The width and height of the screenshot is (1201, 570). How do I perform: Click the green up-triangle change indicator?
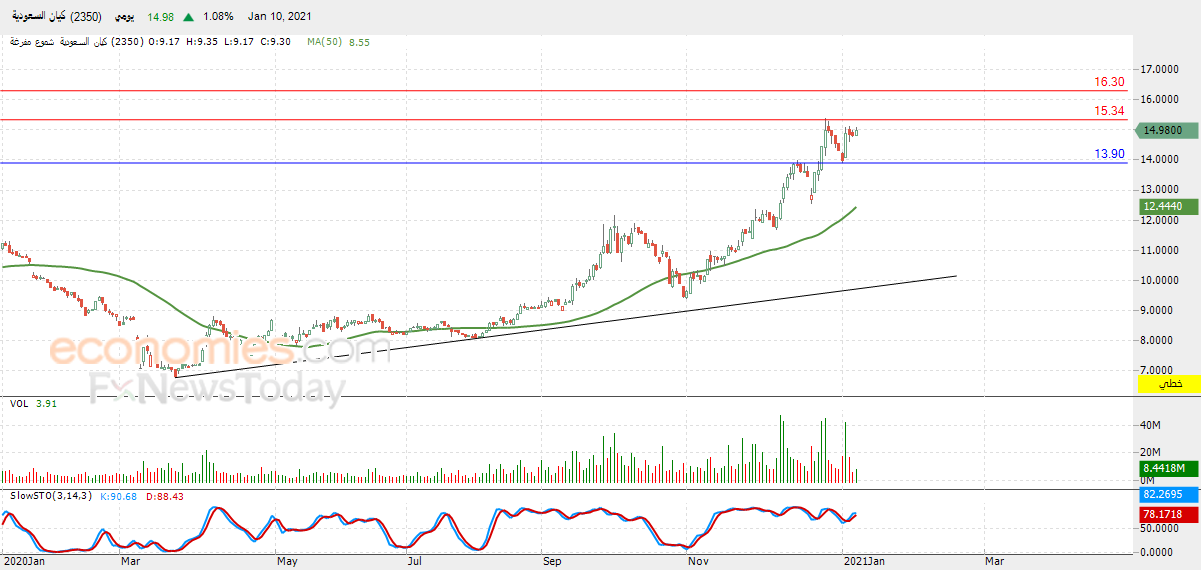point(189,17)
